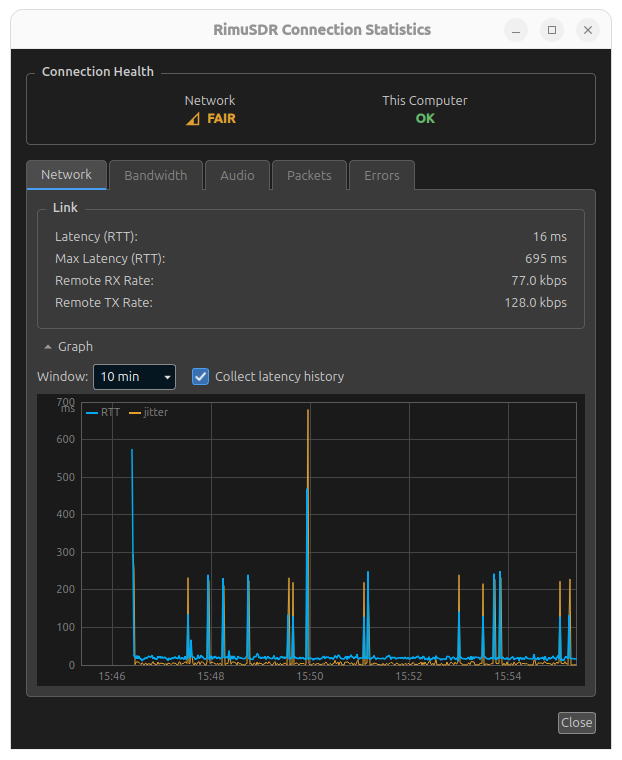
Task: Click the 15:46 time axis label
Action: 112,676
